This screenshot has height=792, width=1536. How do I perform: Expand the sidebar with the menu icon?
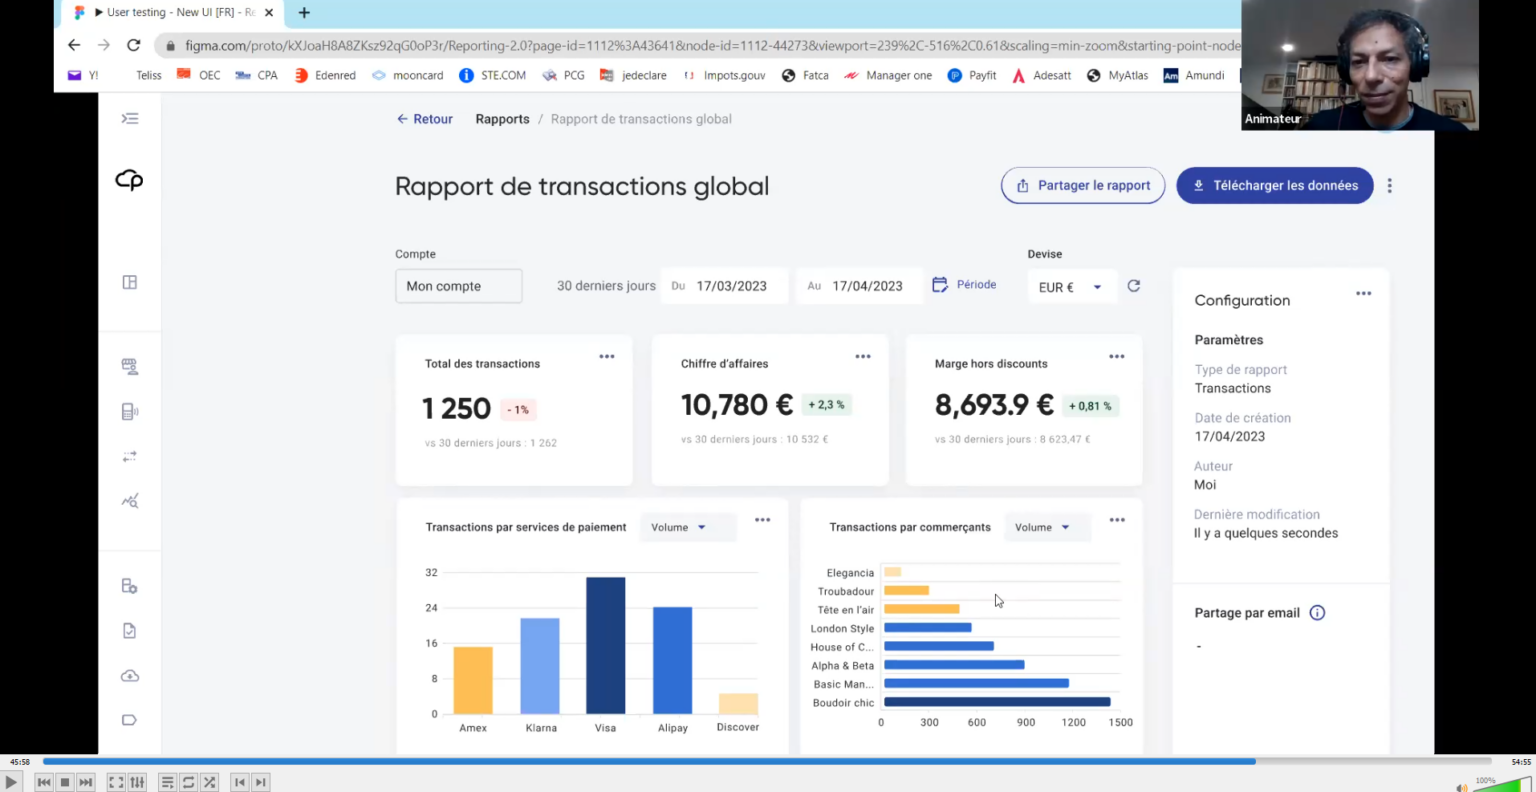coord(130,119)
